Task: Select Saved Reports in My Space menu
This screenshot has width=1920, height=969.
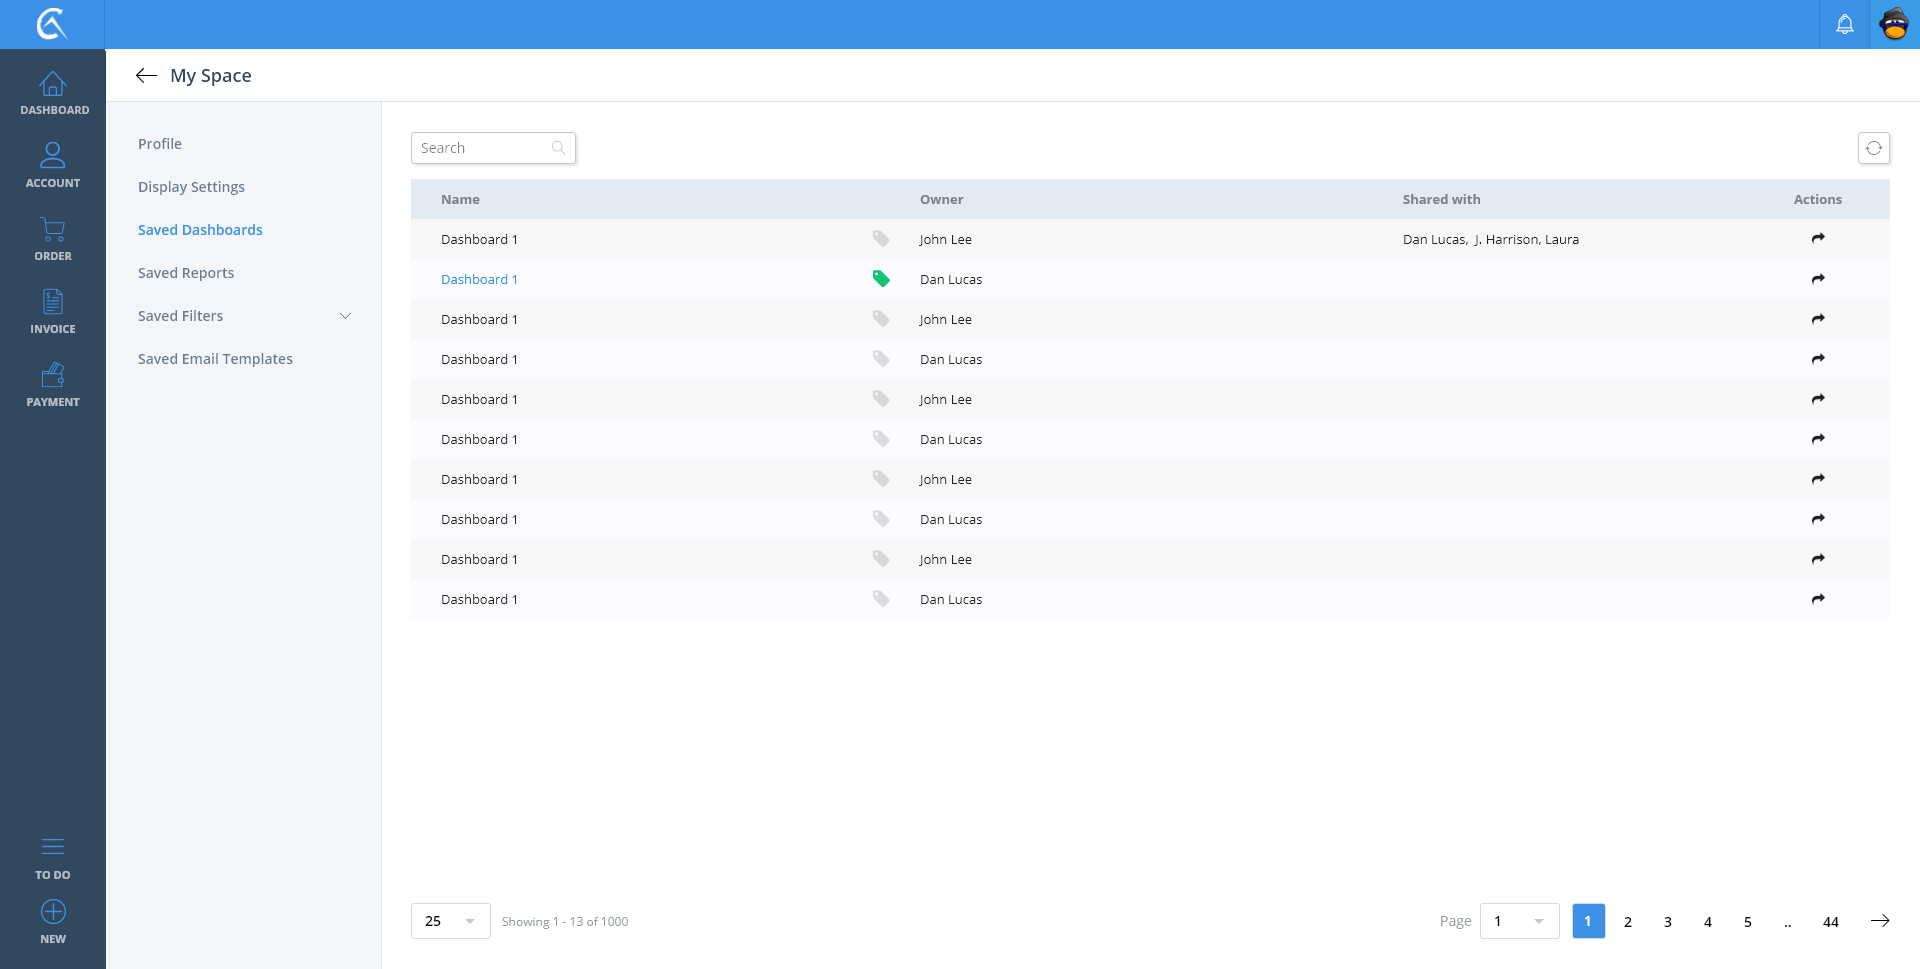Action: [x=186, y=273]
